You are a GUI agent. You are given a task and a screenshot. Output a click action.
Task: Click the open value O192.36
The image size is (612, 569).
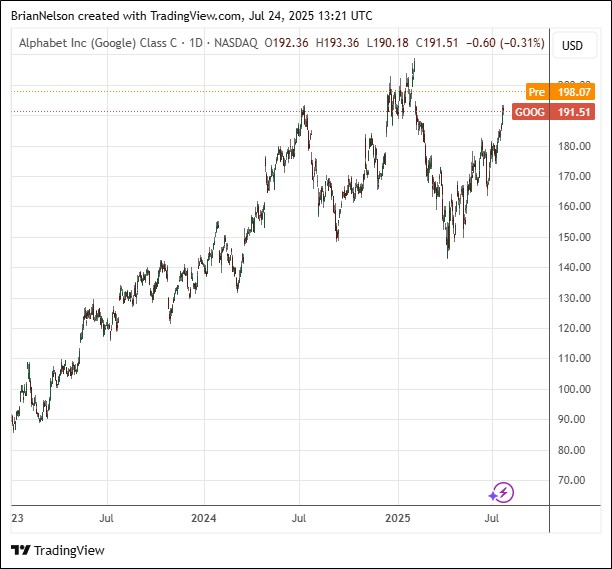[286, 43]
